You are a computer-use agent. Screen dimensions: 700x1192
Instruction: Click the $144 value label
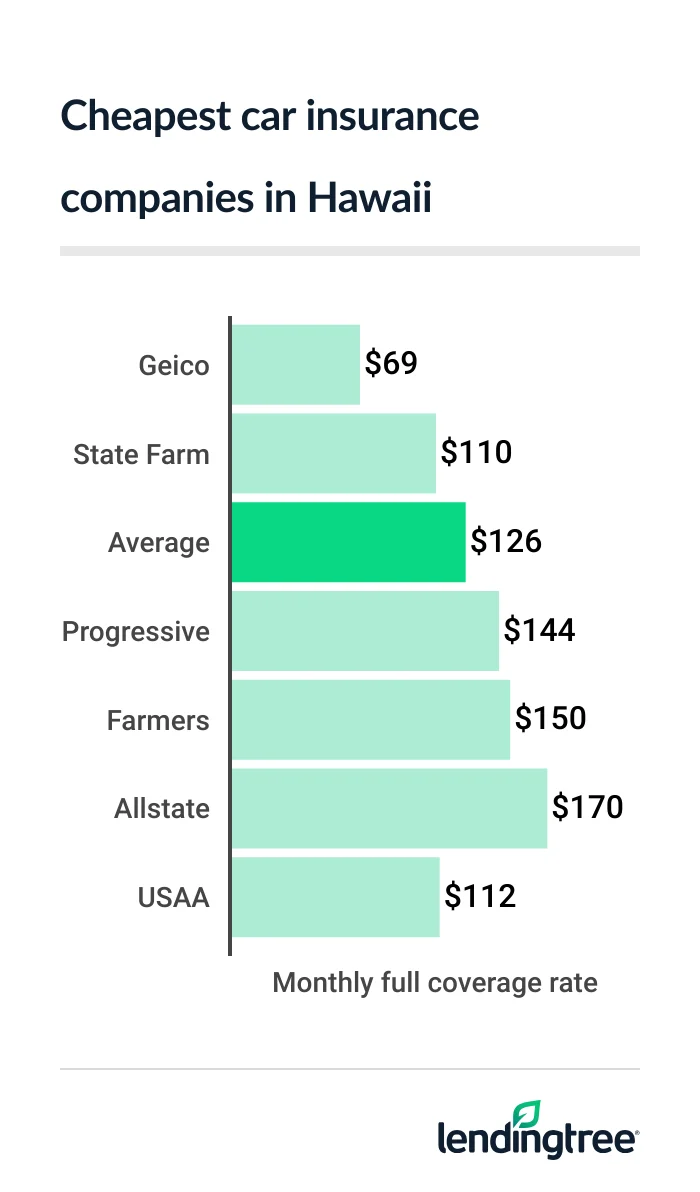(x=539, y=631)
